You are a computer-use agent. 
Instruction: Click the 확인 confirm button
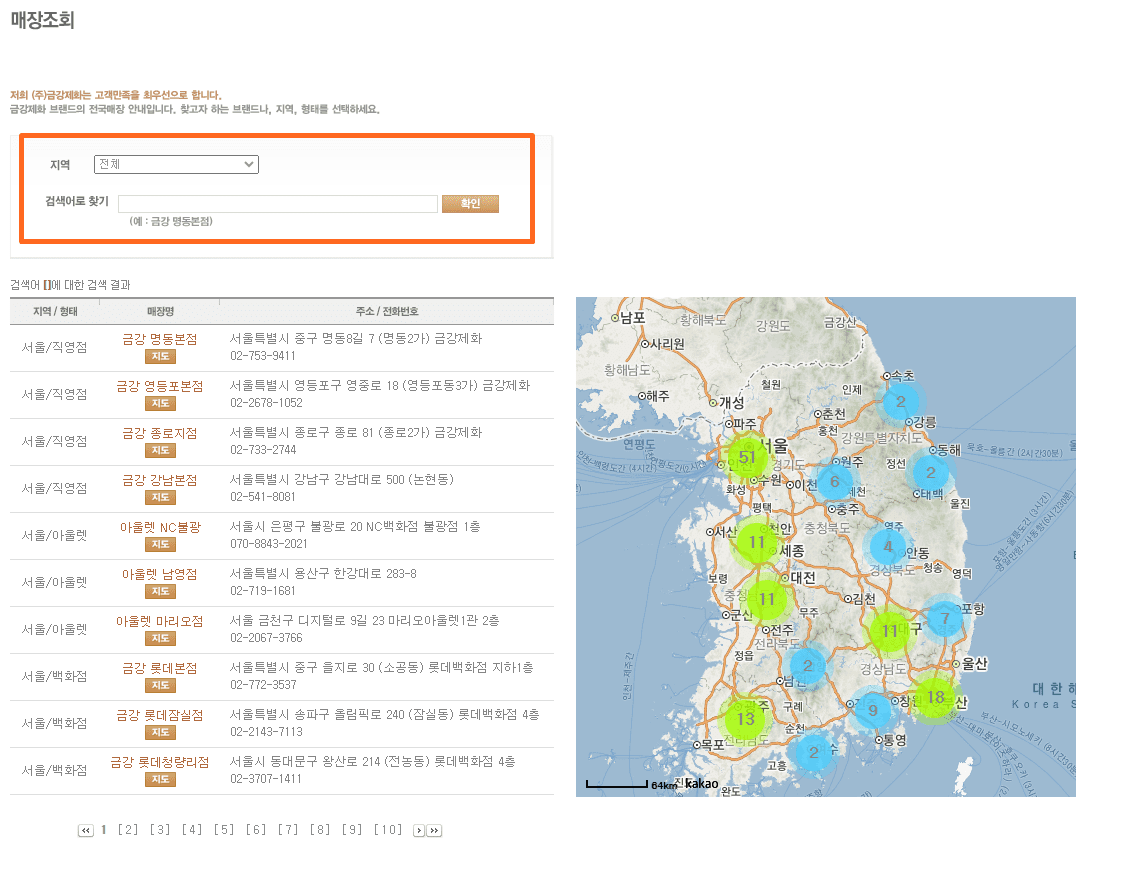(x=470, y=204)
